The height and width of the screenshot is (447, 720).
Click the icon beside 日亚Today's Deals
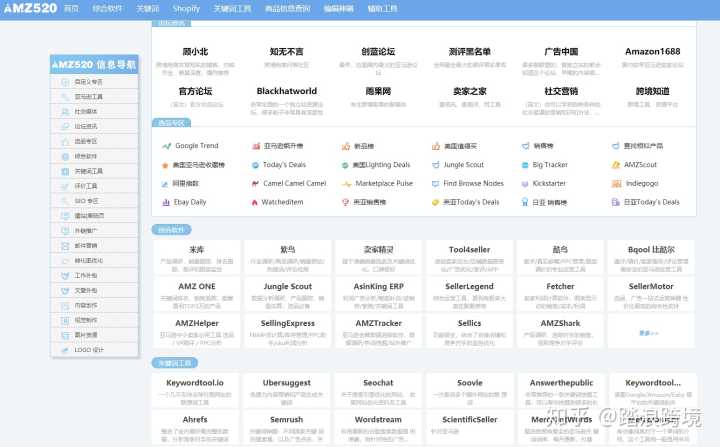[616, 202]
